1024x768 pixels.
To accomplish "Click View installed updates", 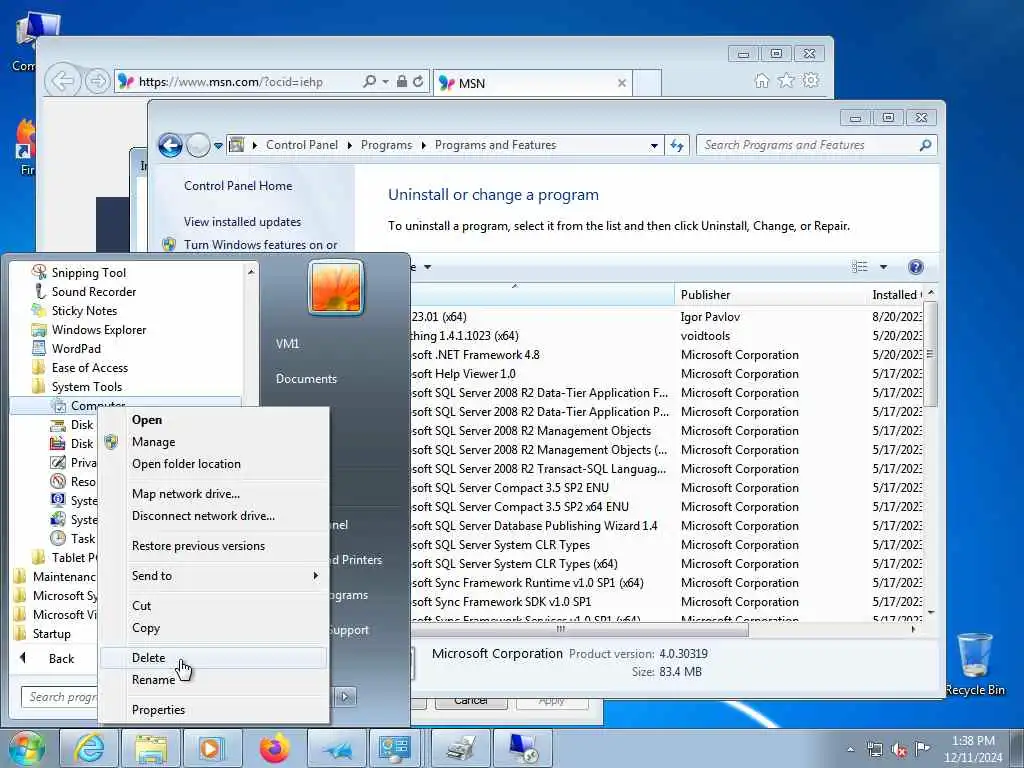I will tap(242, 222).
